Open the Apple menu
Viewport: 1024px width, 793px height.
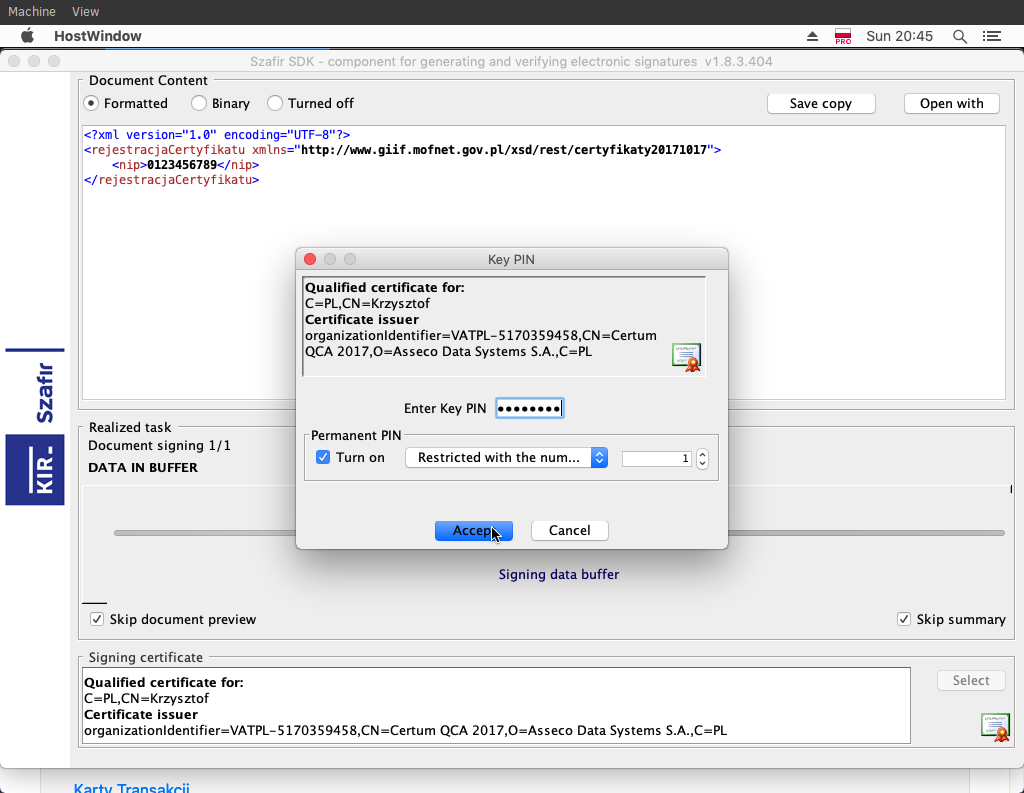click(x=28, y=36)
